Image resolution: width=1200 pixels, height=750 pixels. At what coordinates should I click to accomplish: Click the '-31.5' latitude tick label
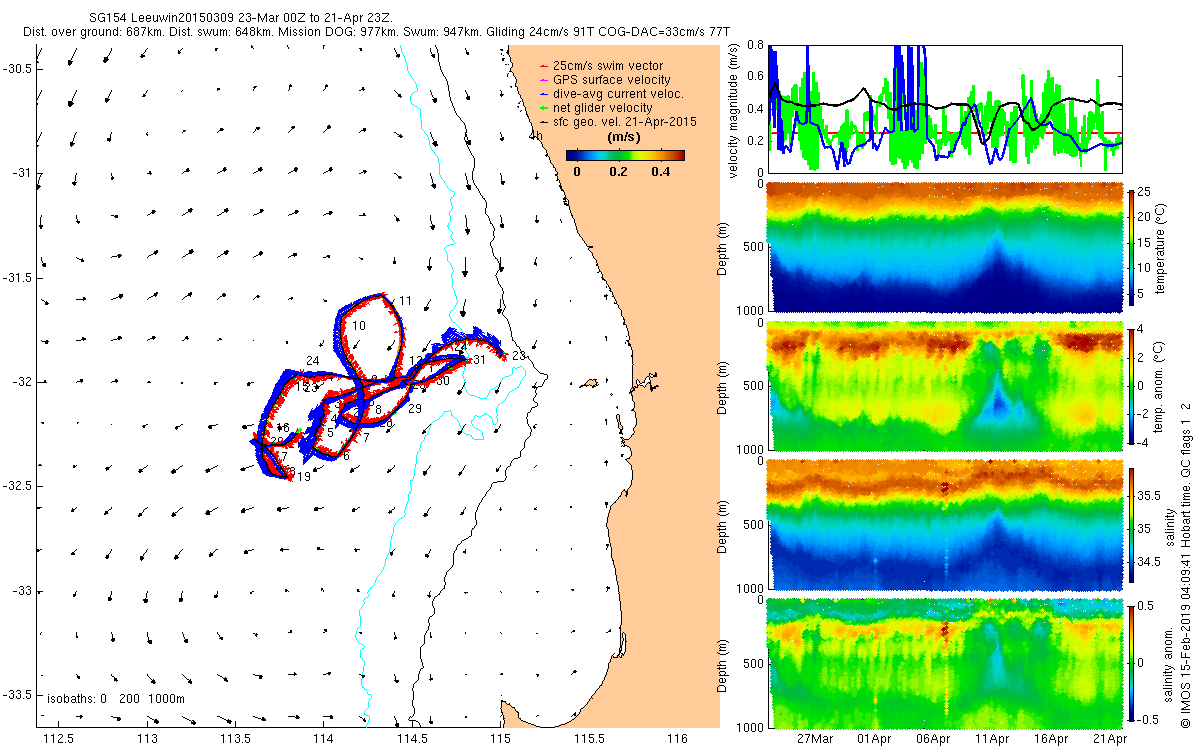pyautogui.click(x=16, y=277)
